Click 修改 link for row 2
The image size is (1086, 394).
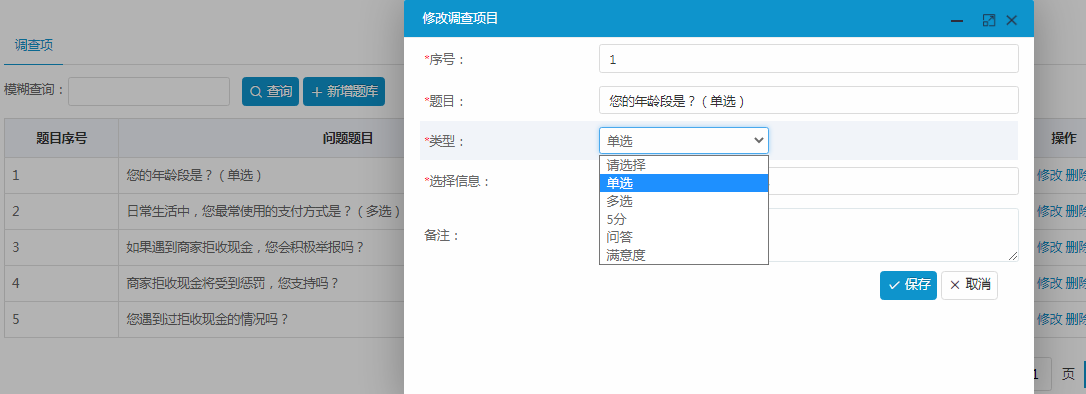pyautogui.click(x=1049, y=211)
